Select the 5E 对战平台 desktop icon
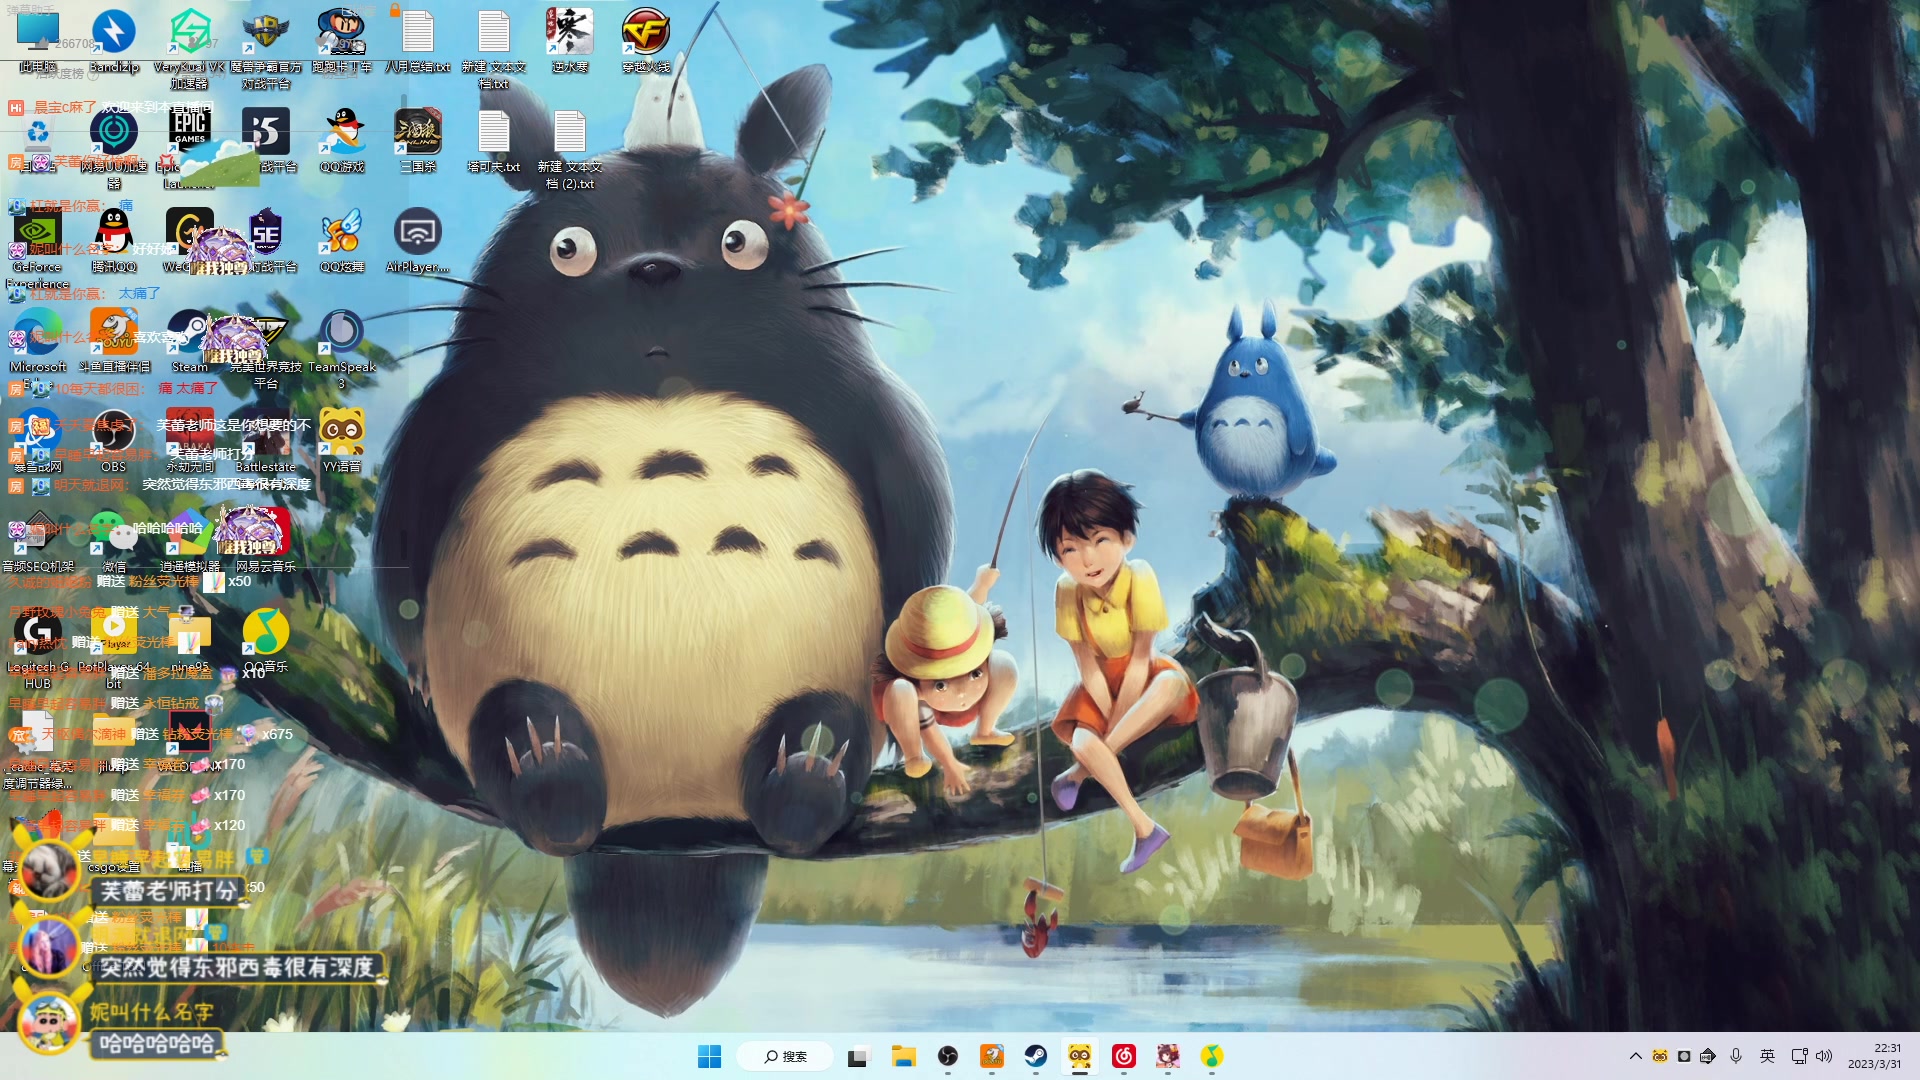The height and width of the screenshot is (1080, 1920). click(265, 240)
